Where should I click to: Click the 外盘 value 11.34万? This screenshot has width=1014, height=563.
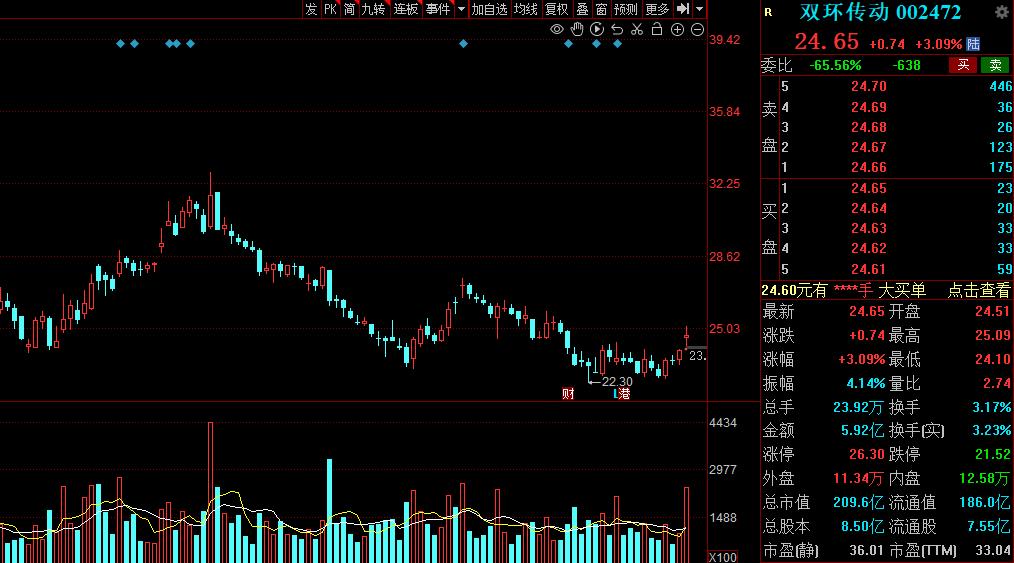point(858,478)
